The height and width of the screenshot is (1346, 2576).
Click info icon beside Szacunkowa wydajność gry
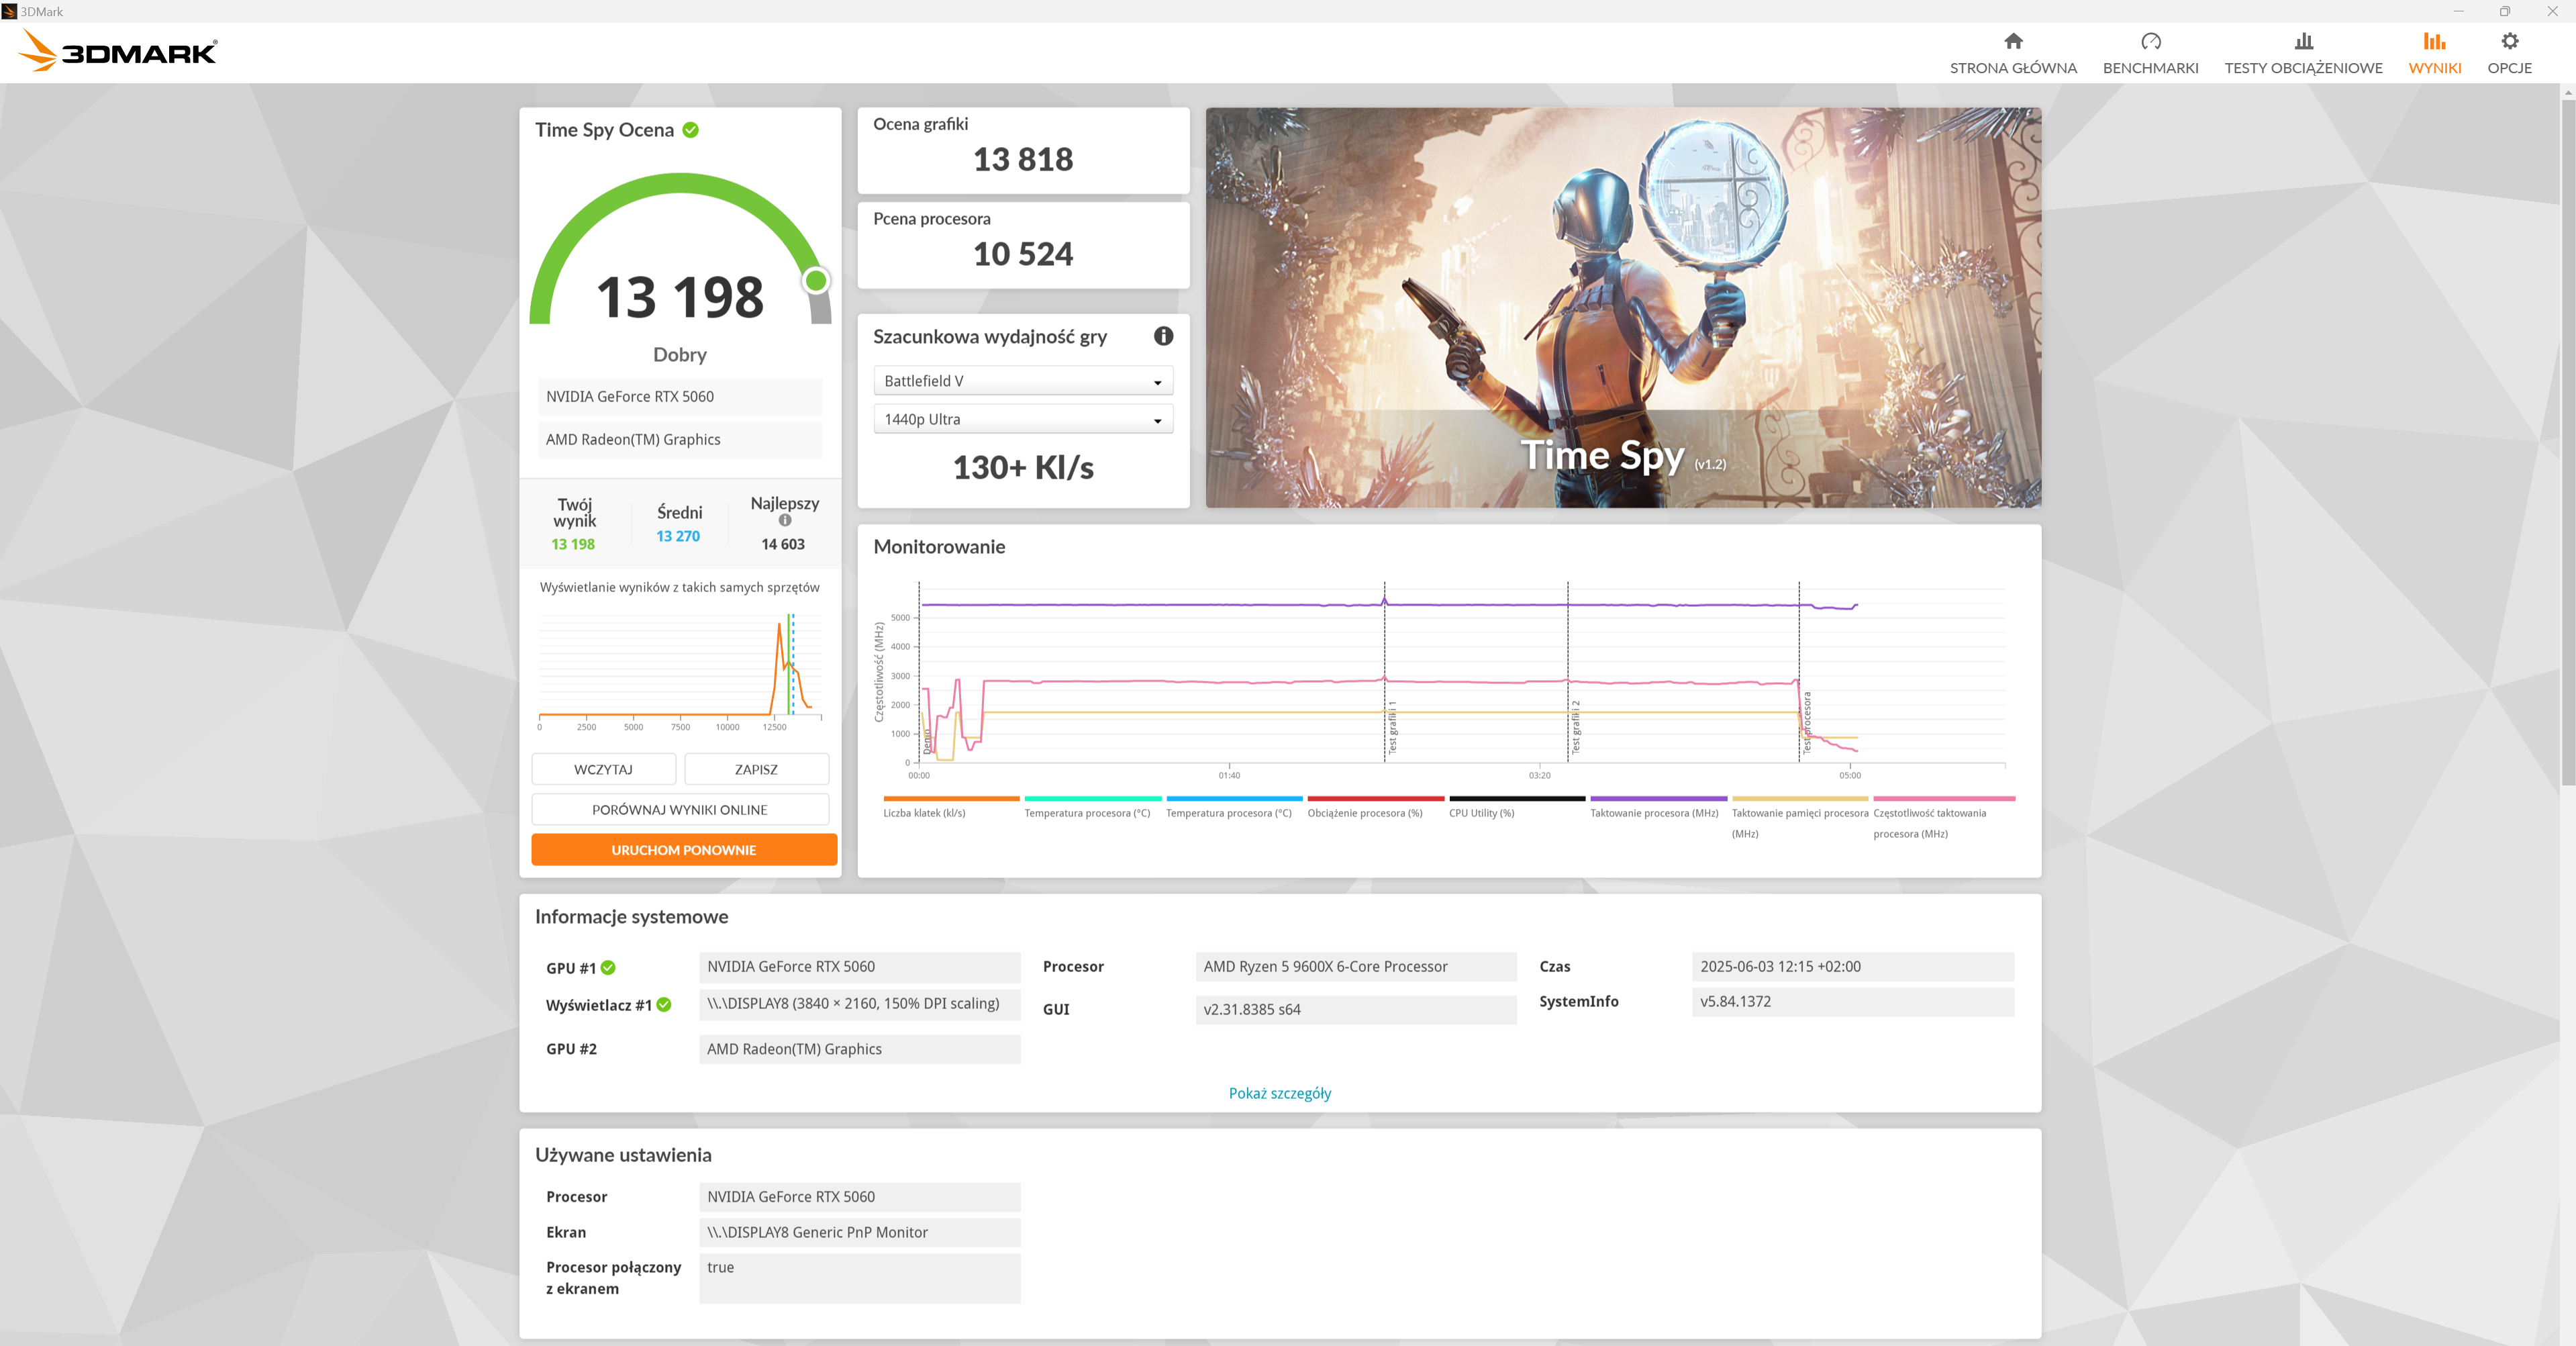tap(1163, 336)
